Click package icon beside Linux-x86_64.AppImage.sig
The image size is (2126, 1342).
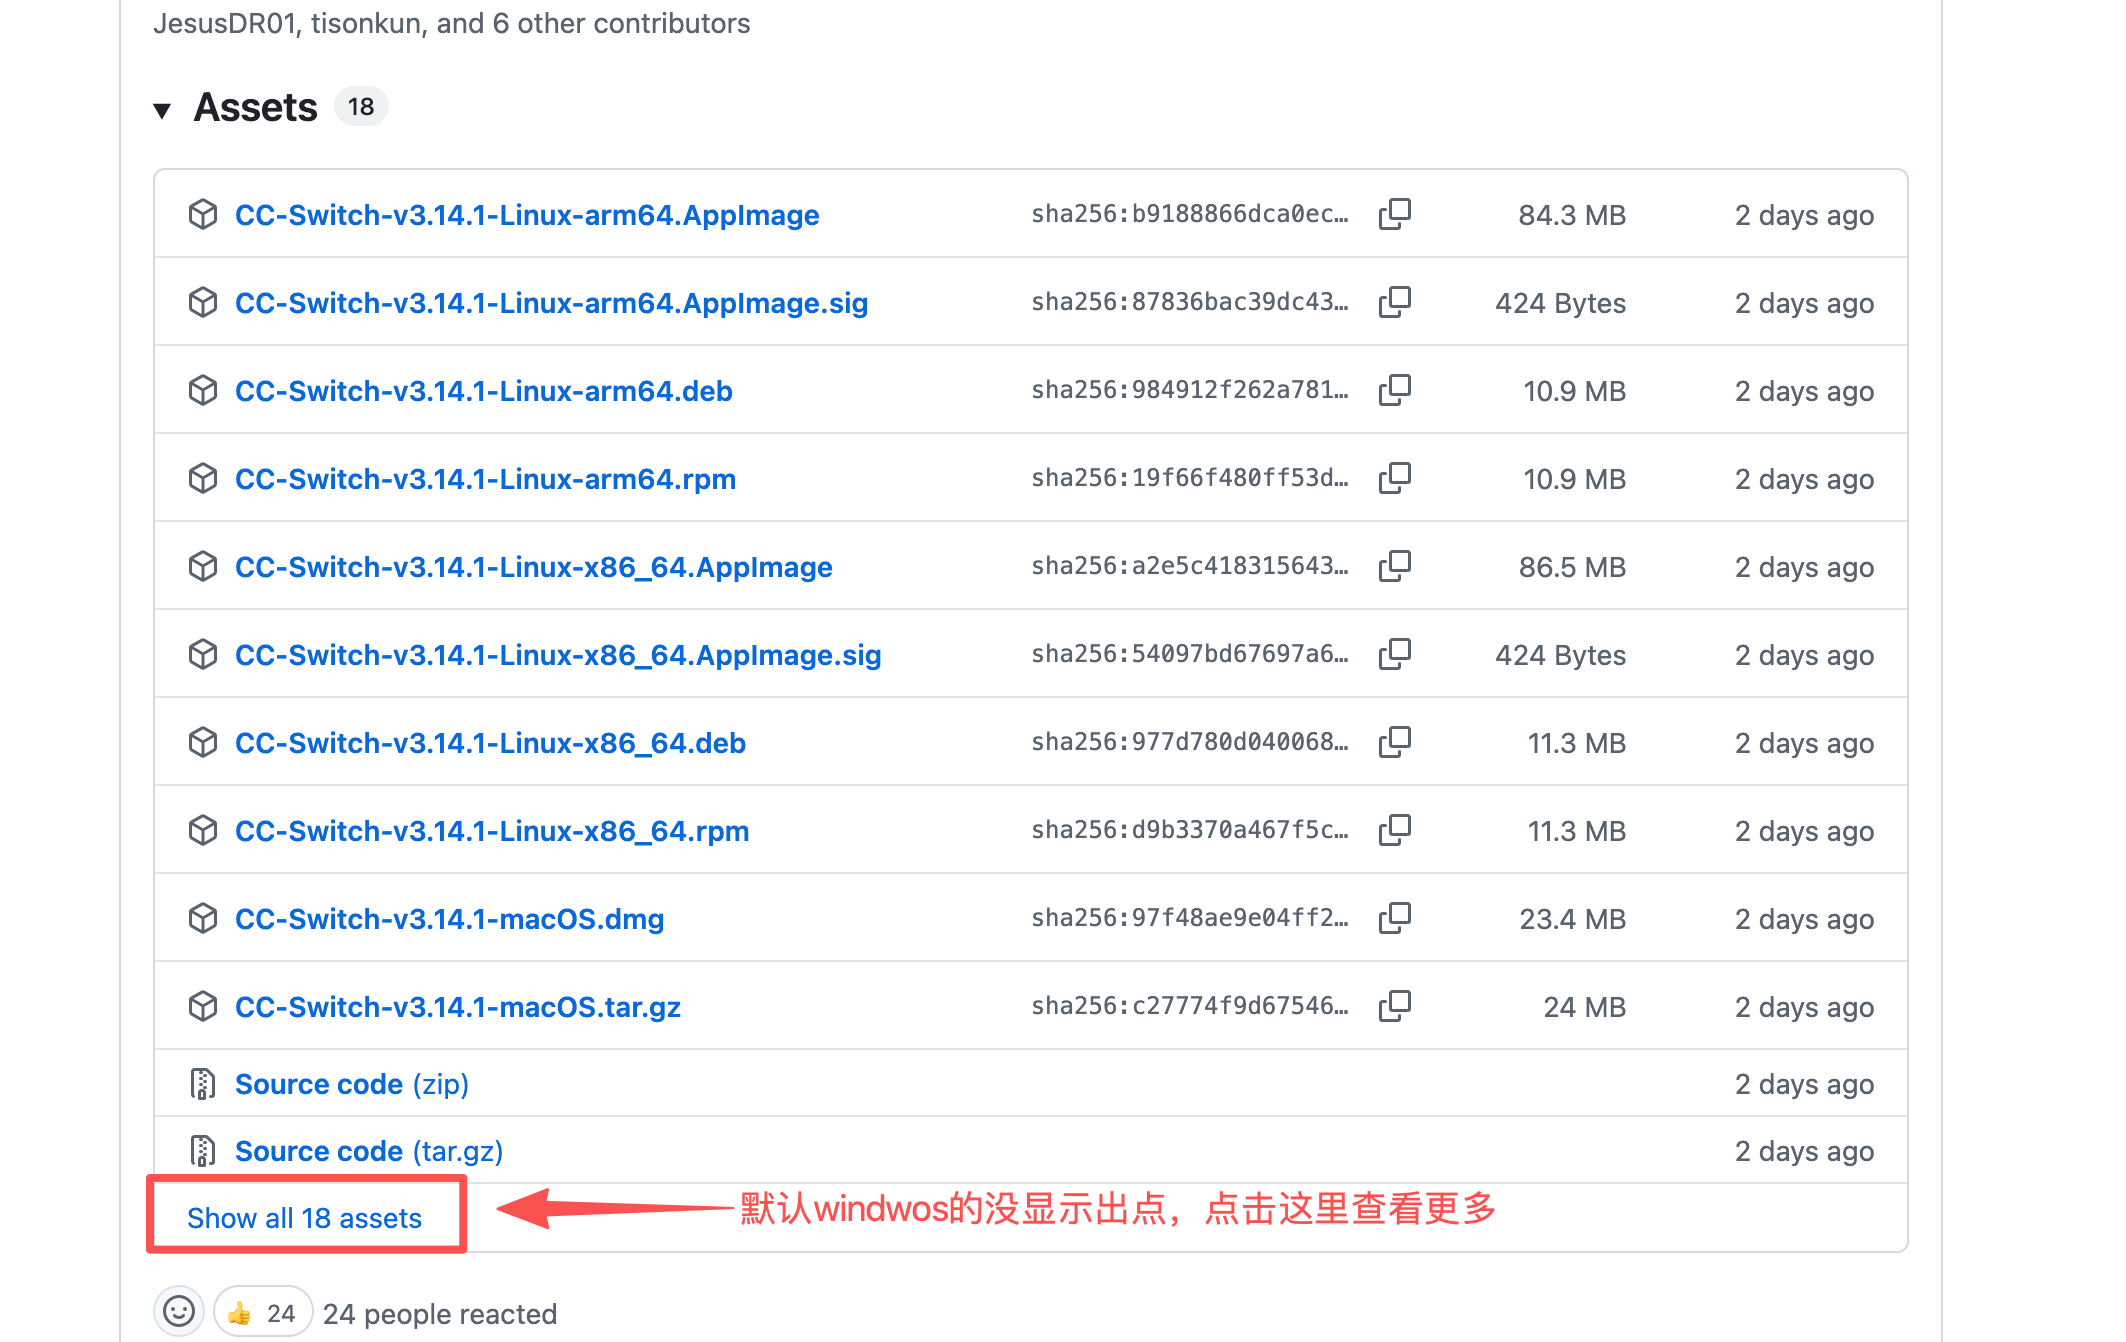(x=203, y=654)
